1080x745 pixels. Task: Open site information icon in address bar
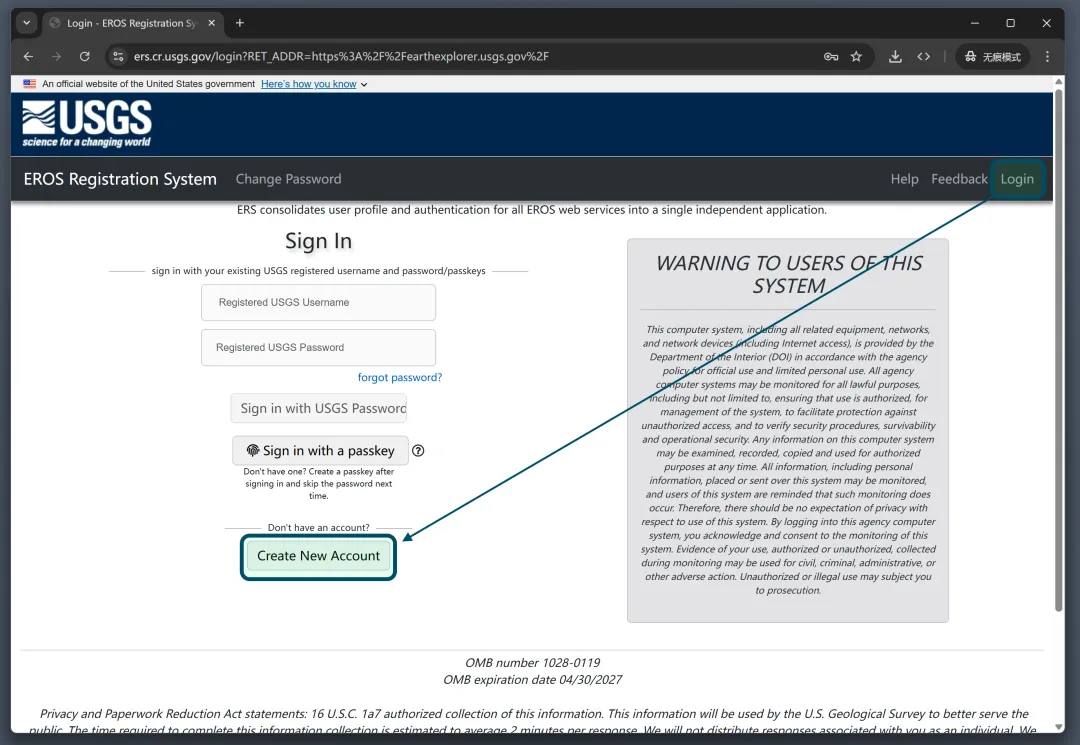click(x=118, y=56)
